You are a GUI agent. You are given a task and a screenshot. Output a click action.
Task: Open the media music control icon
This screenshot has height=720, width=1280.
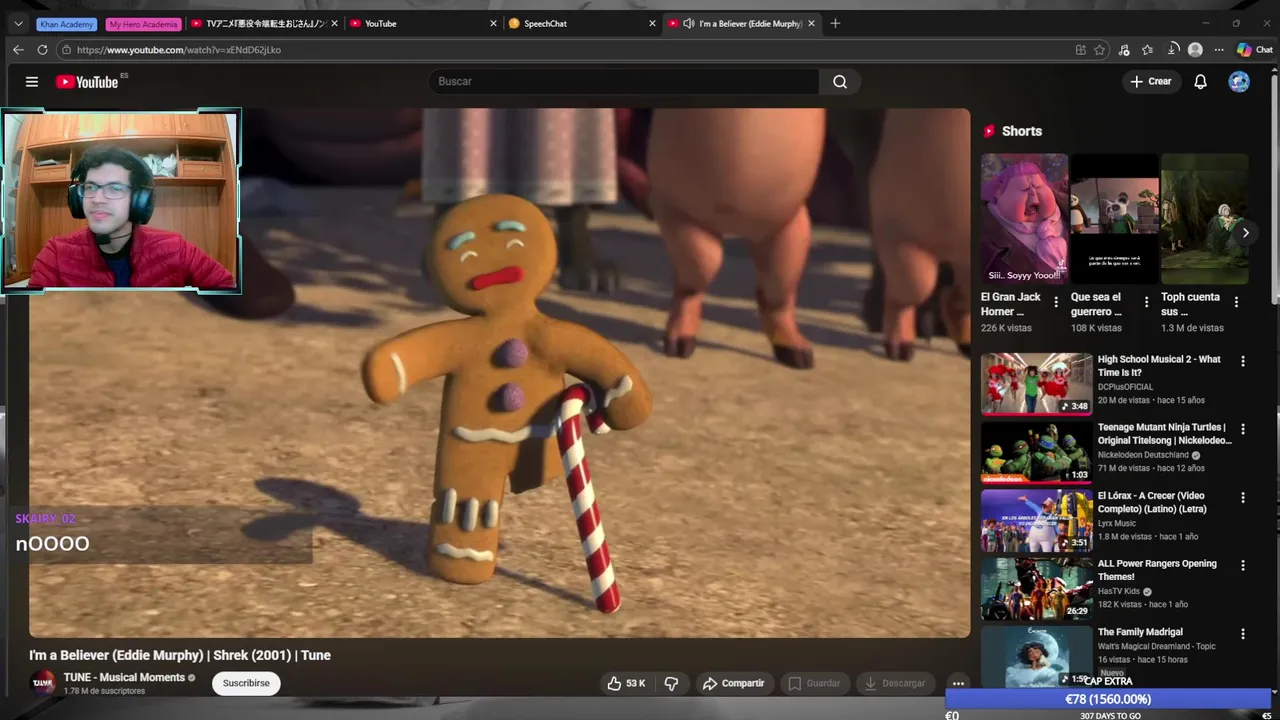tap(1124, 50)
